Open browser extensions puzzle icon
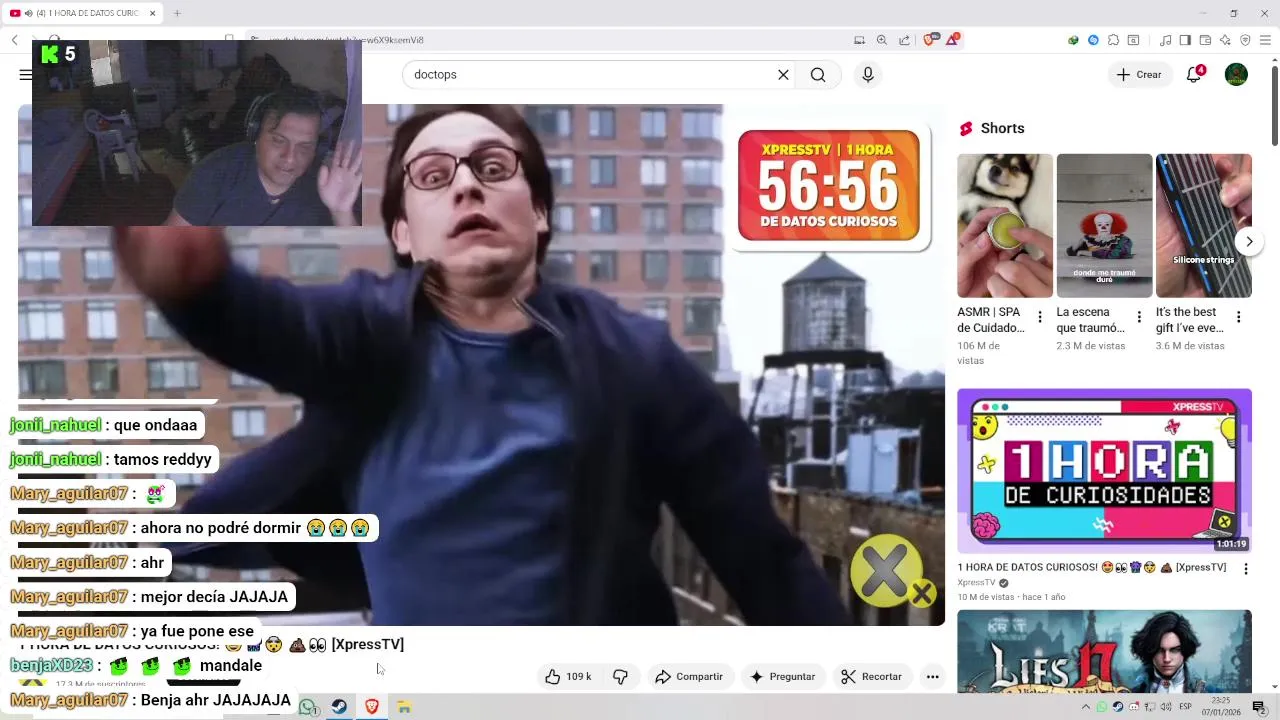1280x720 pixels. 1113,40
